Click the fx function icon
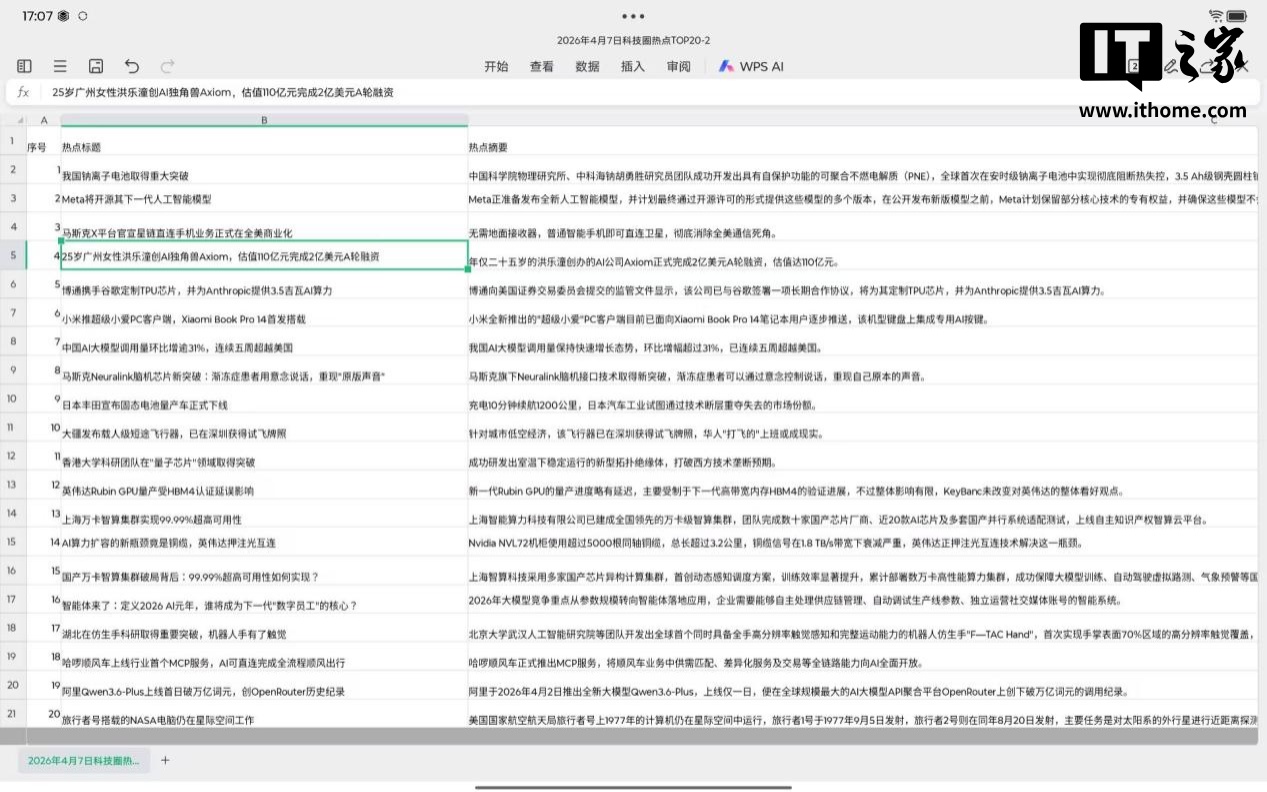 (24, 92)
